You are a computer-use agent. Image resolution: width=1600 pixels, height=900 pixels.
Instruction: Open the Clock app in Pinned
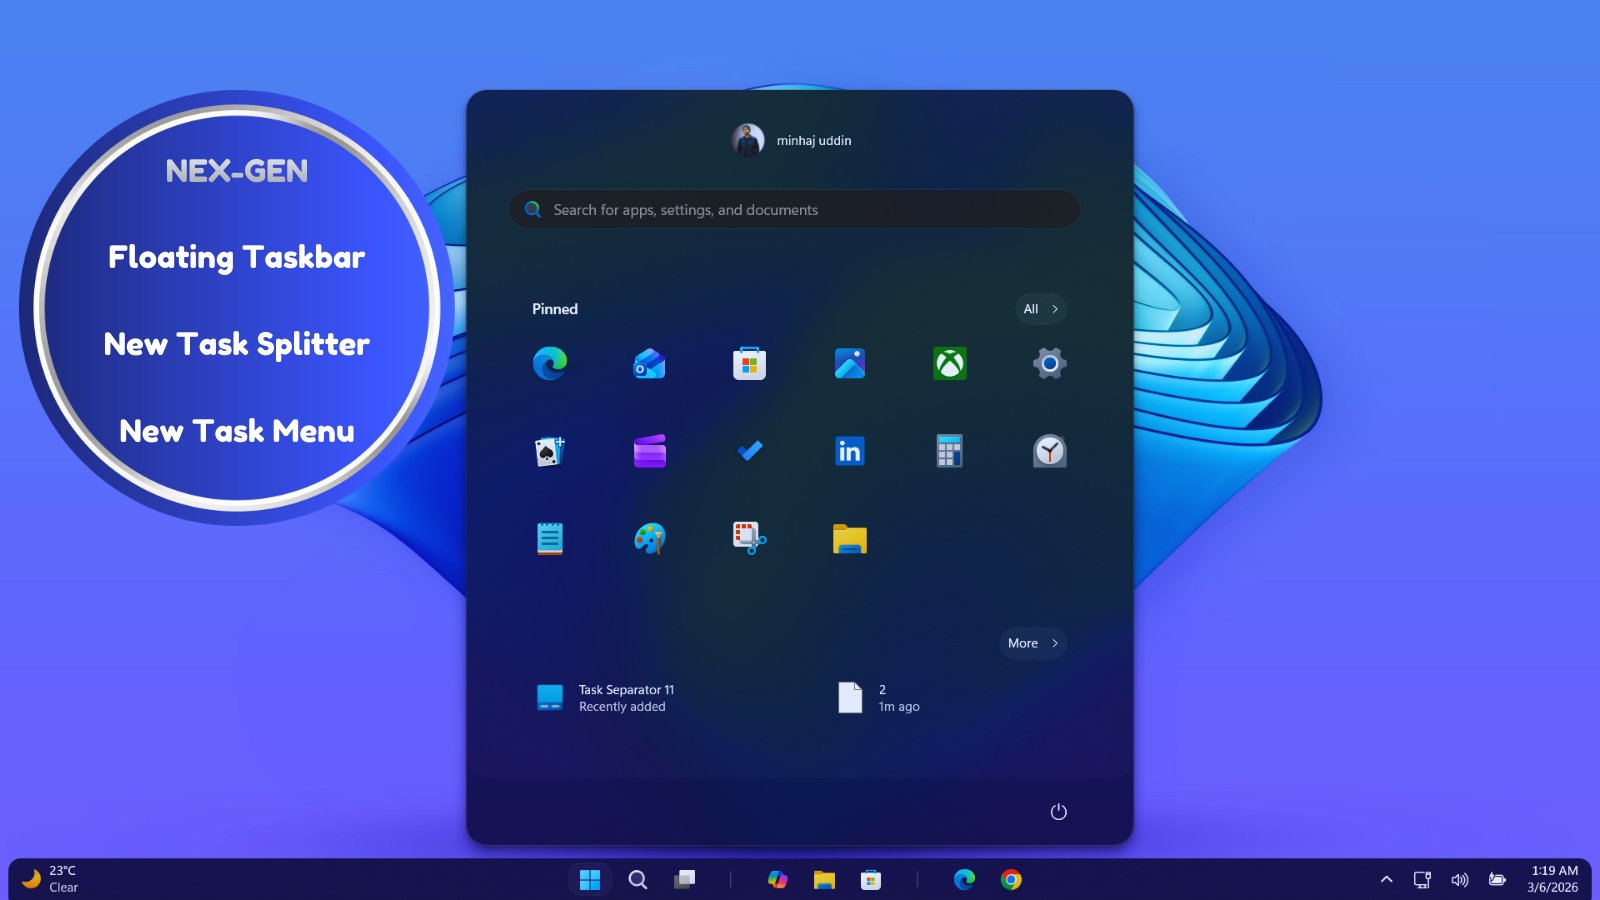coord(1050,451)
